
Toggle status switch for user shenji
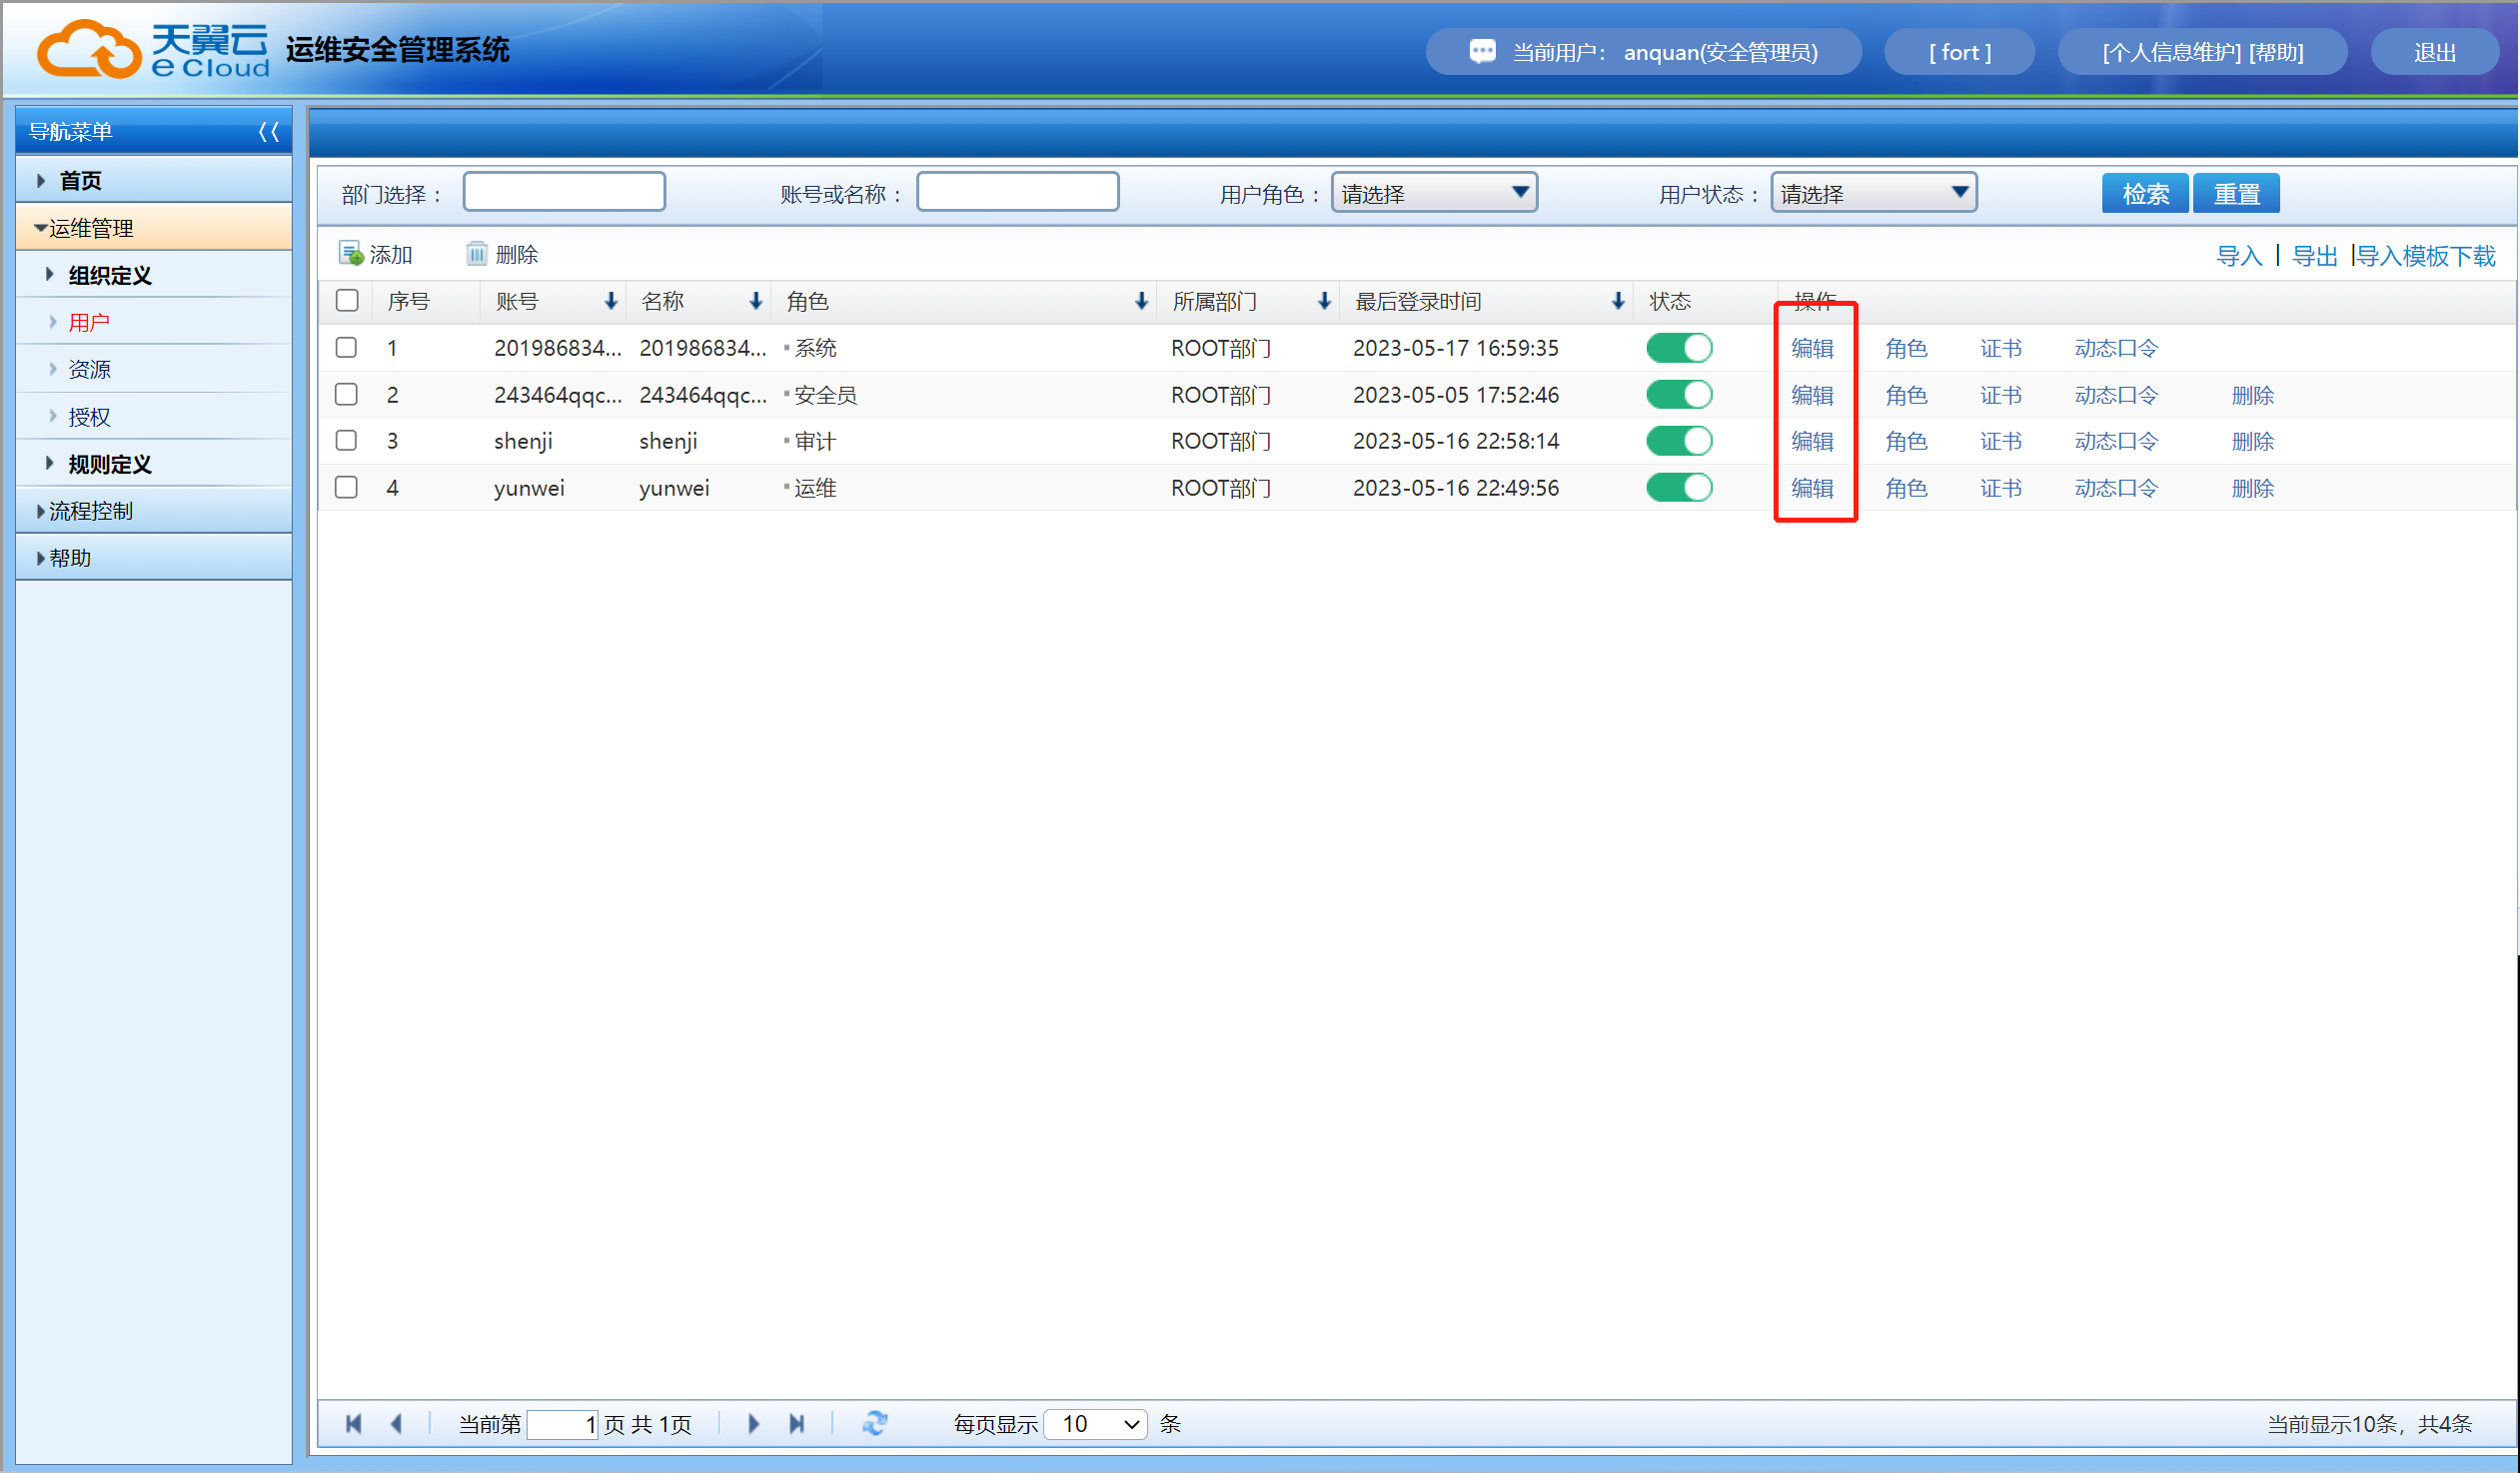[x=1679, y=441]
